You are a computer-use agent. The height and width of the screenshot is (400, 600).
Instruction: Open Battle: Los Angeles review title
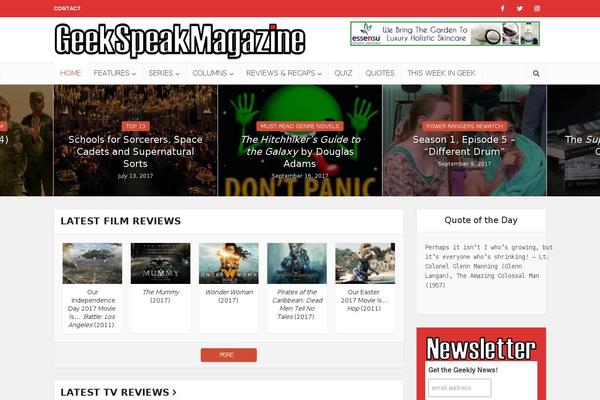(x=92, y=309)
